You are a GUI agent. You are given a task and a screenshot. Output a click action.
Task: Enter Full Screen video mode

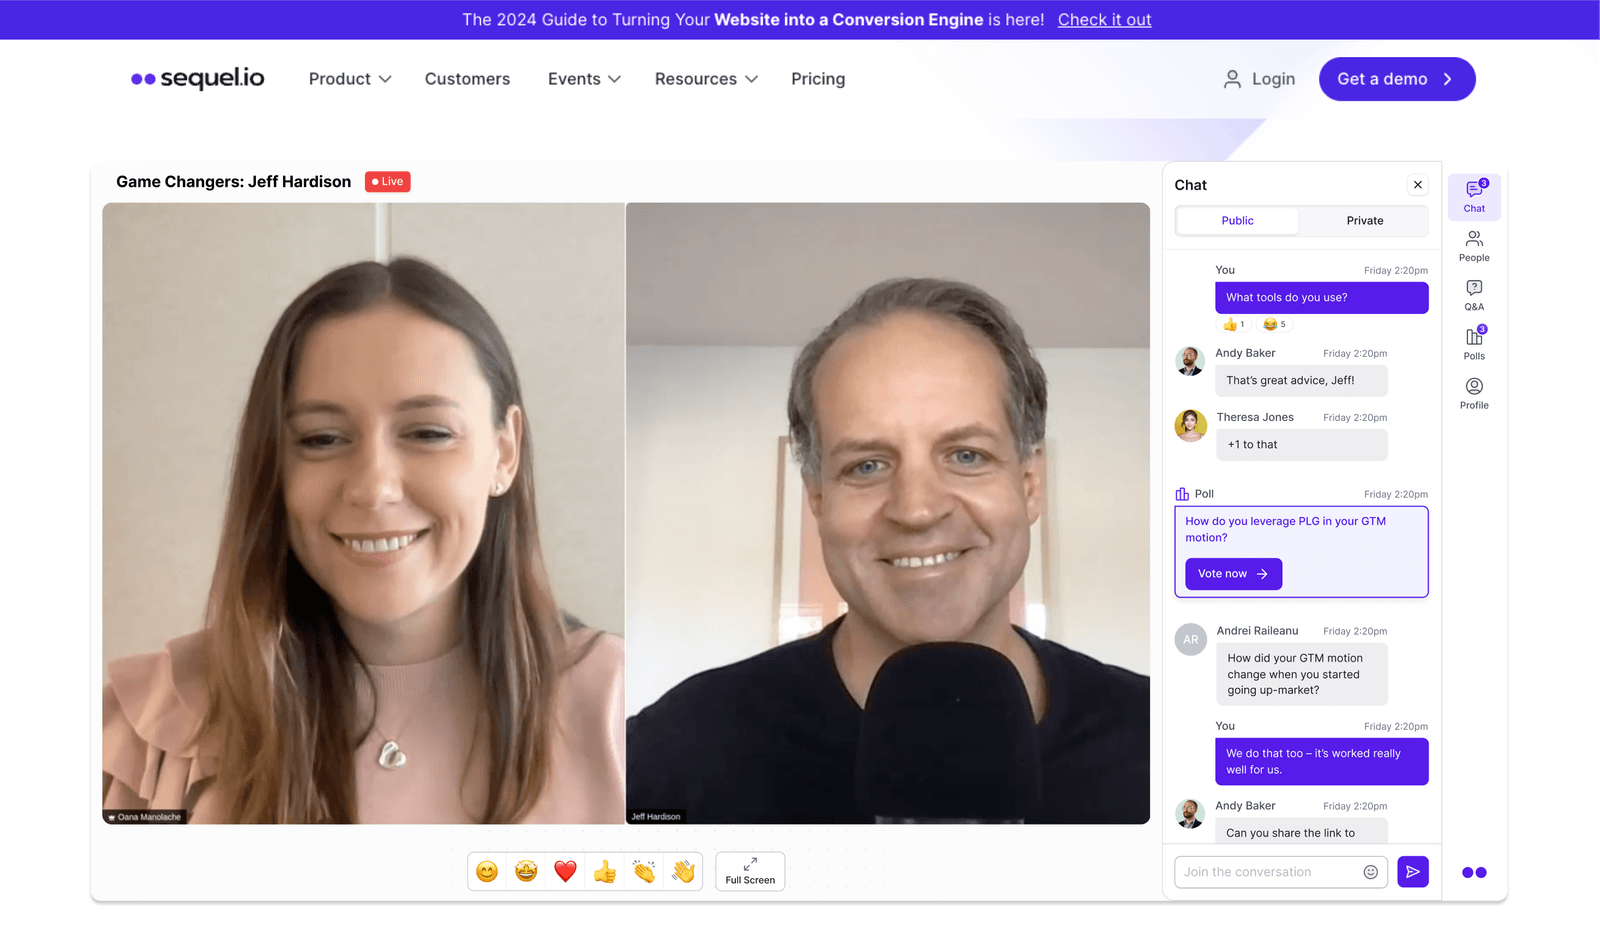750,871
